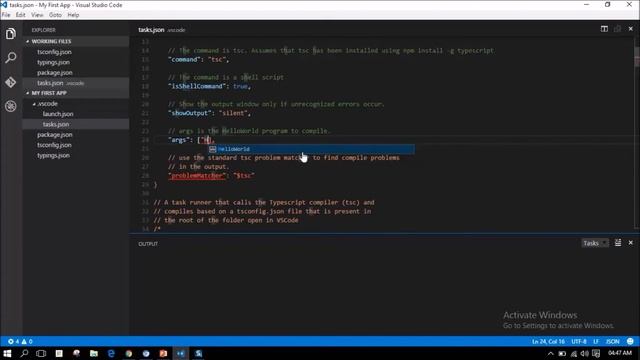Open network icon in system tray
This screenshot has width=640, height=360.
coord(573,354)
